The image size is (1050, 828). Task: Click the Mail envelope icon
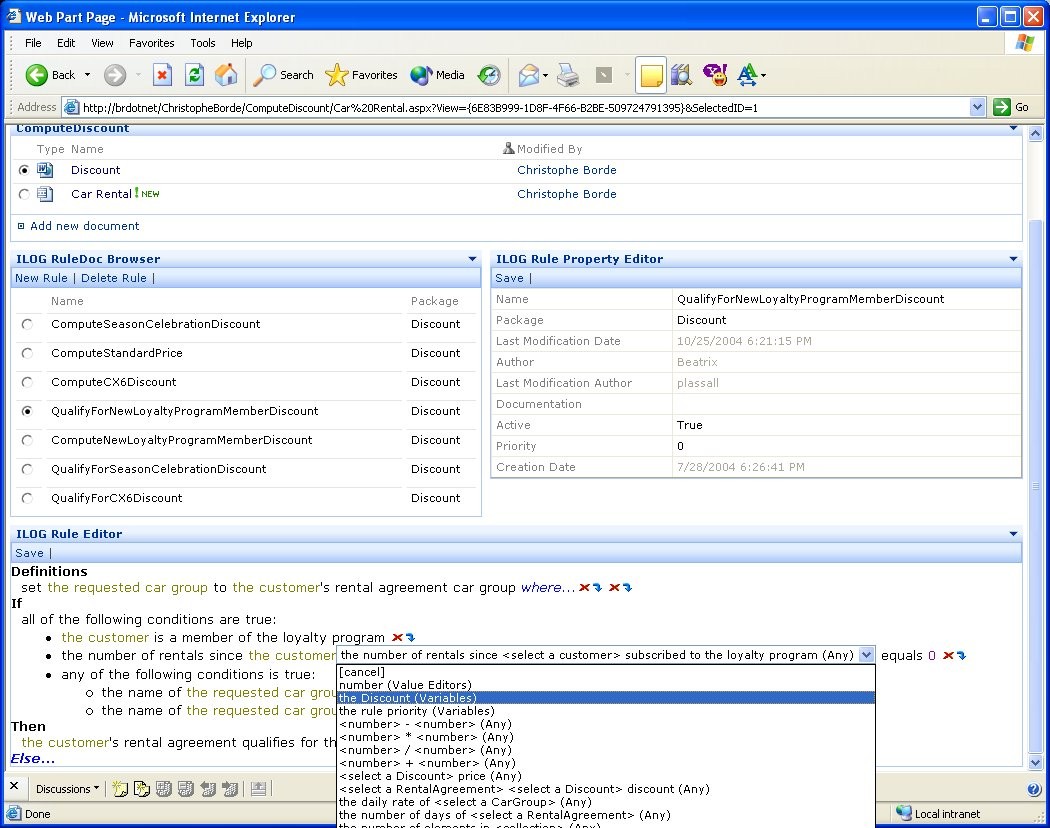point(529,75)
